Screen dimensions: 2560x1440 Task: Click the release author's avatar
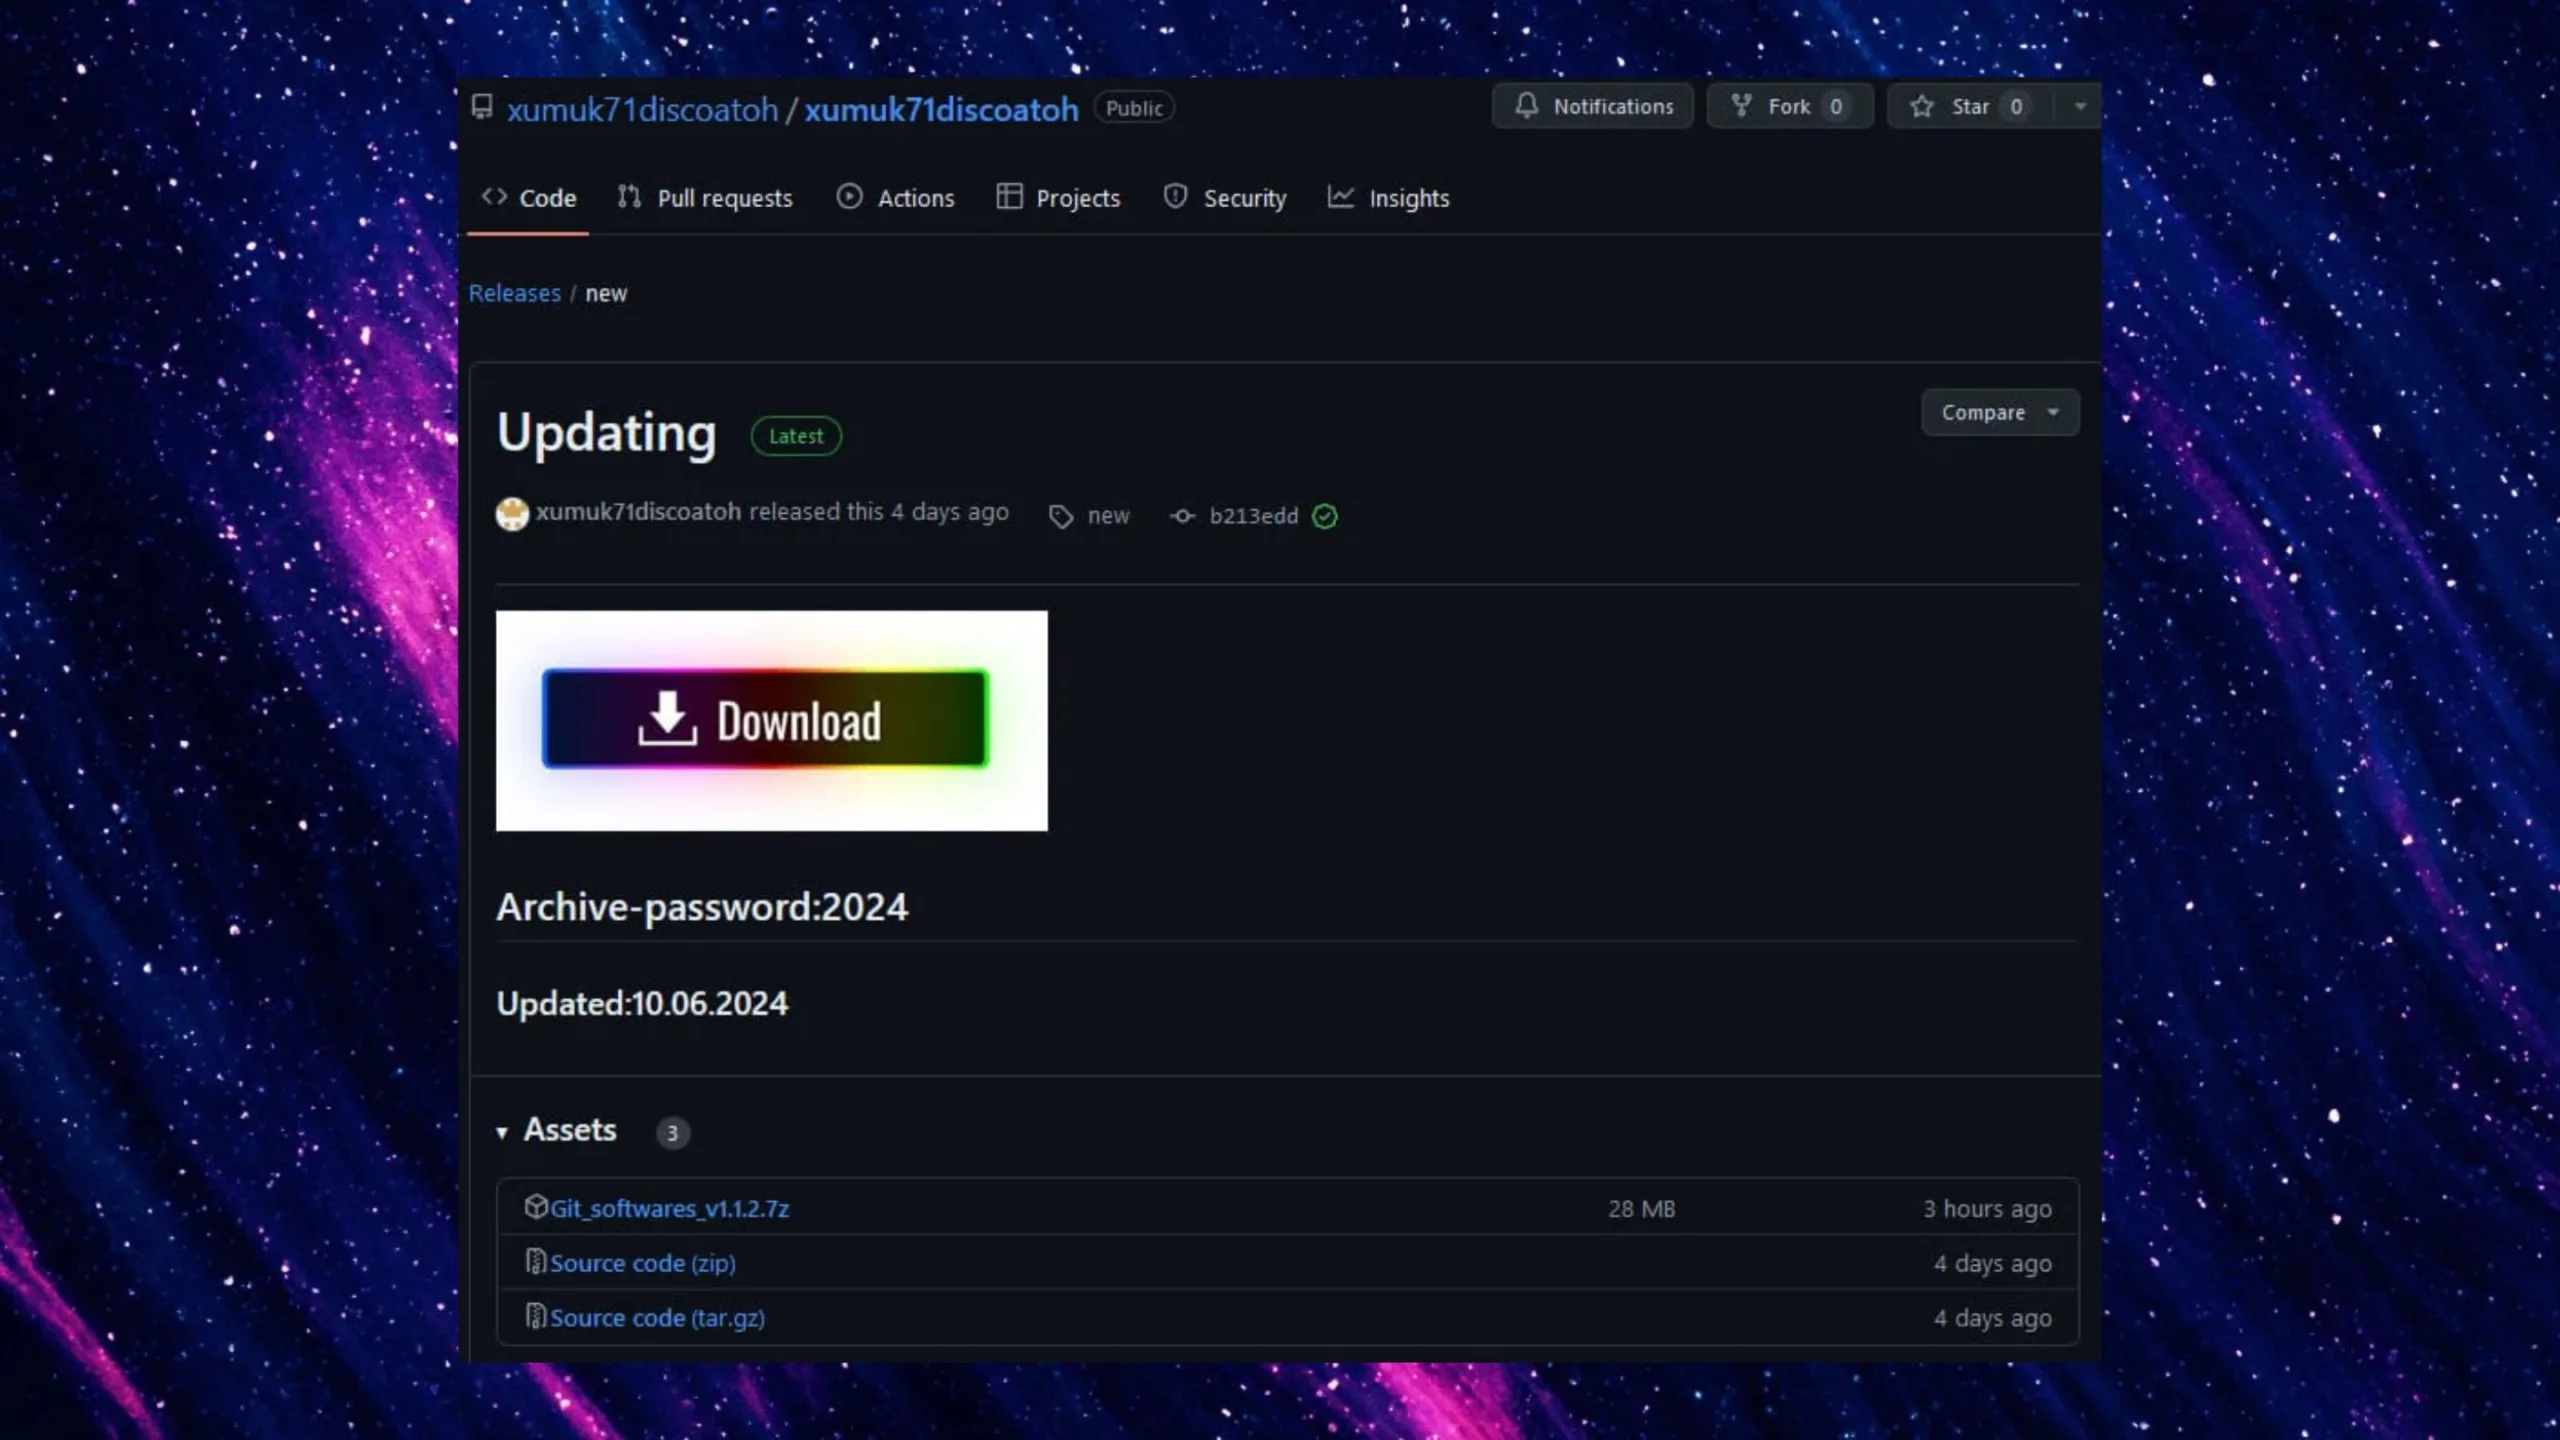pos(512,513)
